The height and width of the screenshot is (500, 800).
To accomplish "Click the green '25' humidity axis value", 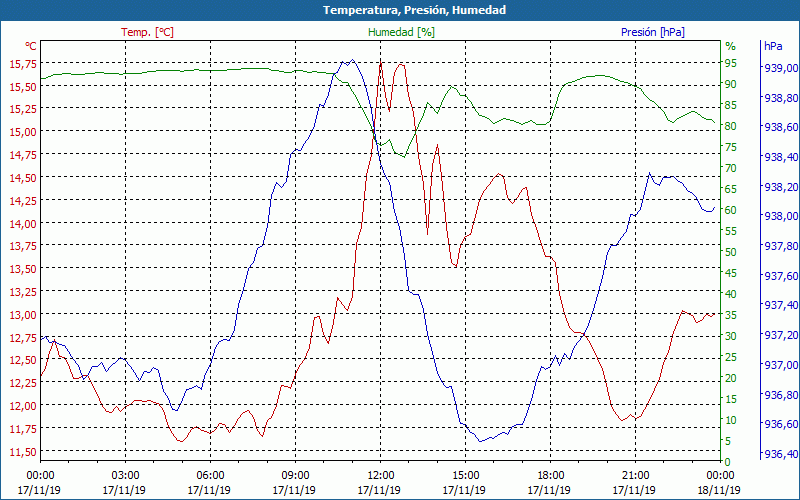I will [x=731, y=357].
